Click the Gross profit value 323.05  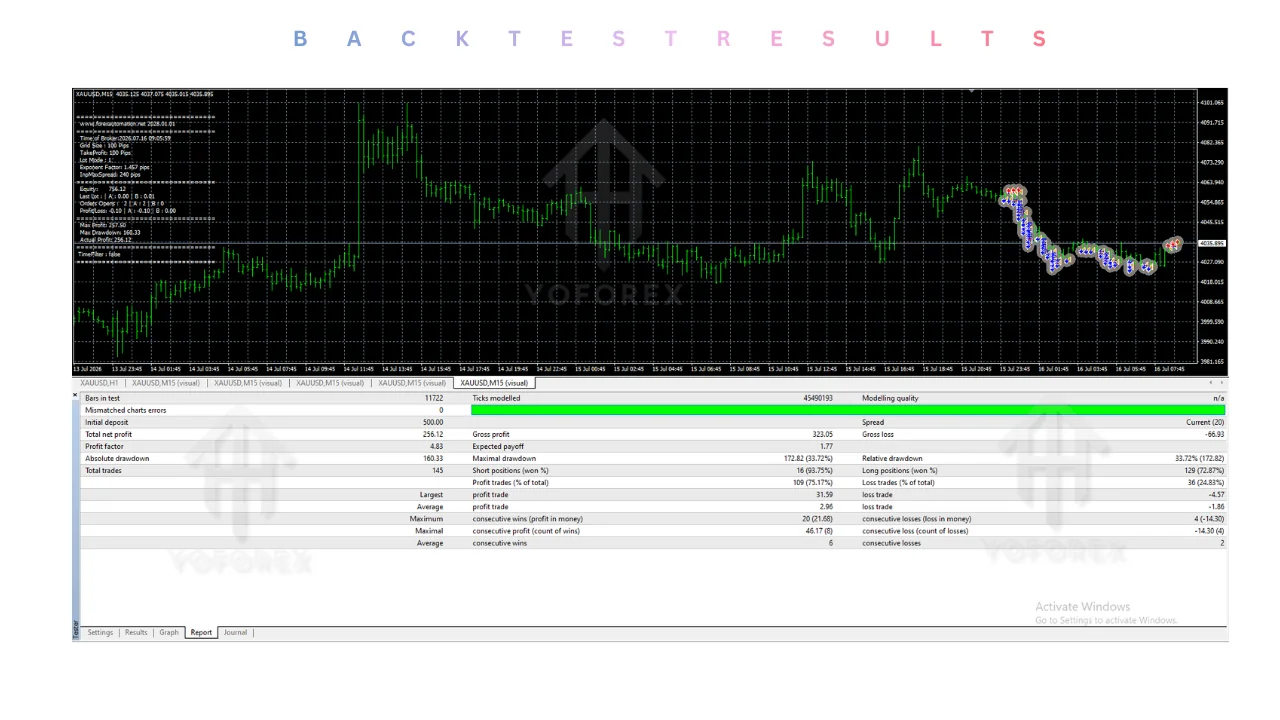click(x=822, y=434)
